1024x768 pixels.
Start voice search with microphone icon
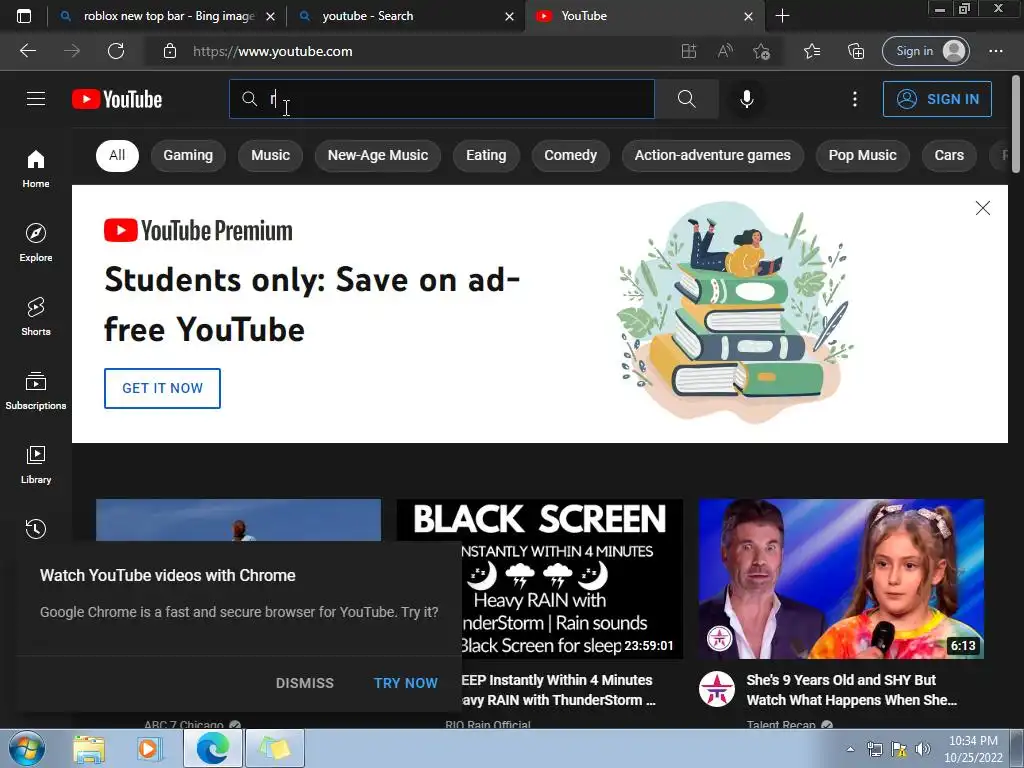746,99
